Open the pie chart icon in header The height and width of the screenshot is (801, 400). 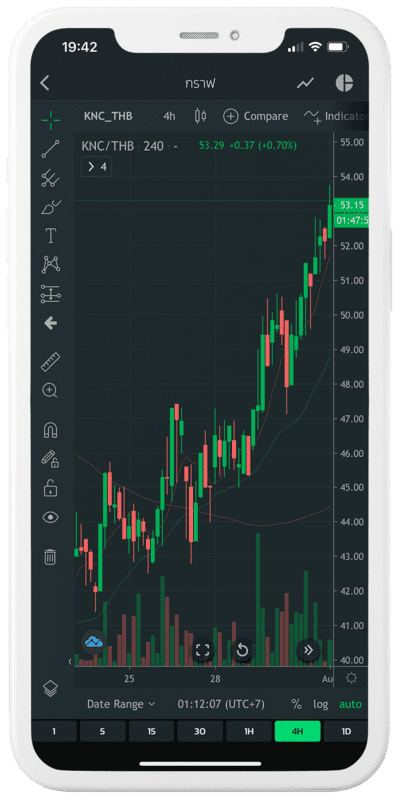pos(344,83)
